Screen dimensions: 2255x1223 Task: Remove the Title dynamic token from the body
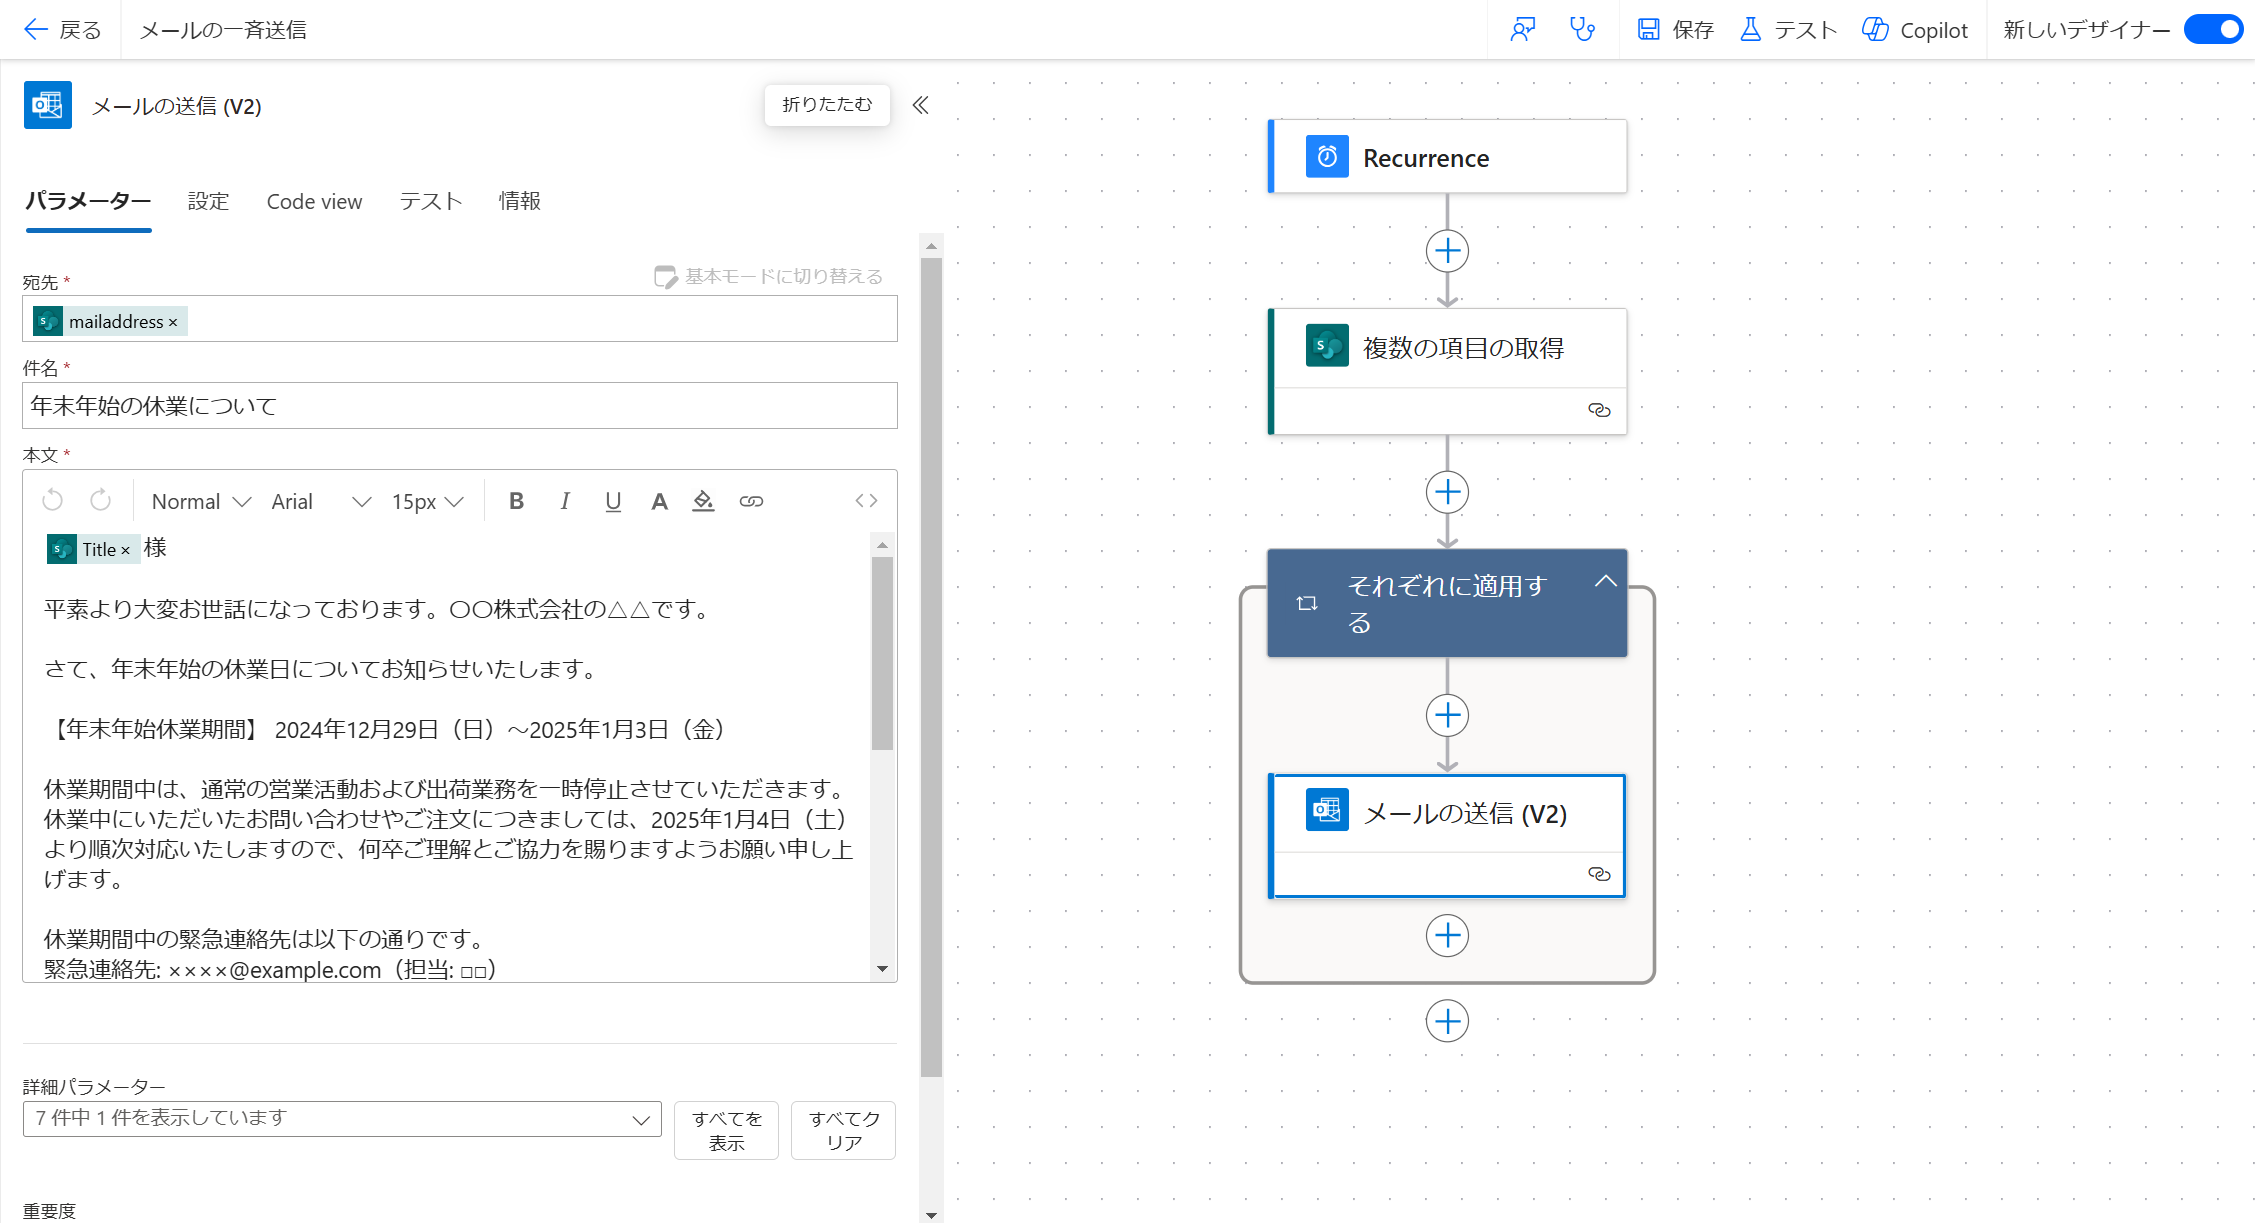point(126,550)
